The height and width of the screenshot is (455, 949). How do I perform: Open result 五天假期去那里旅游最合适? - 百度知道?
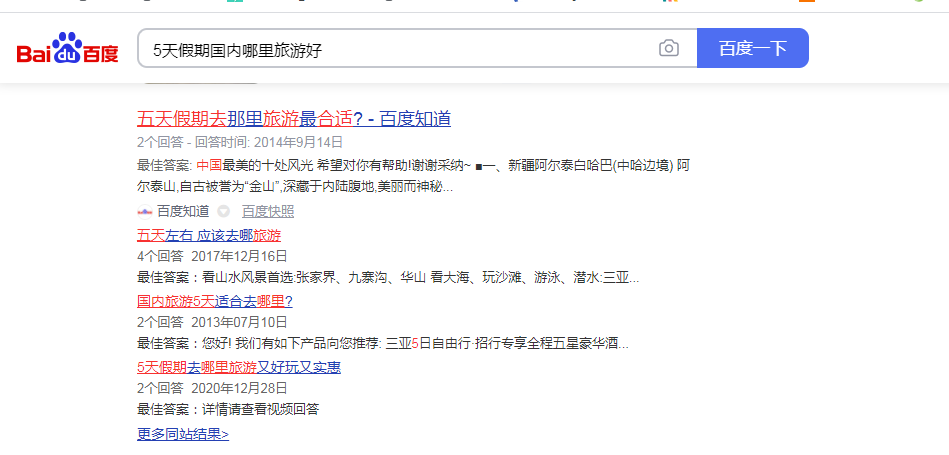294,119
